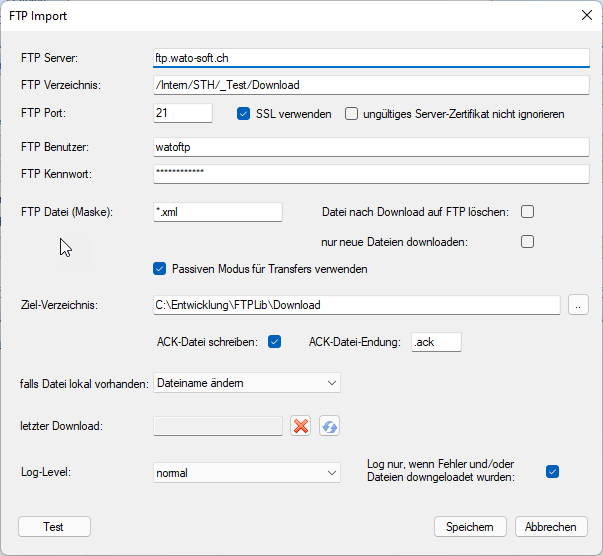Toggle Passiven Modus für Transfers verwenden
Screen dimensions: 603x556
tap(159, 269)
